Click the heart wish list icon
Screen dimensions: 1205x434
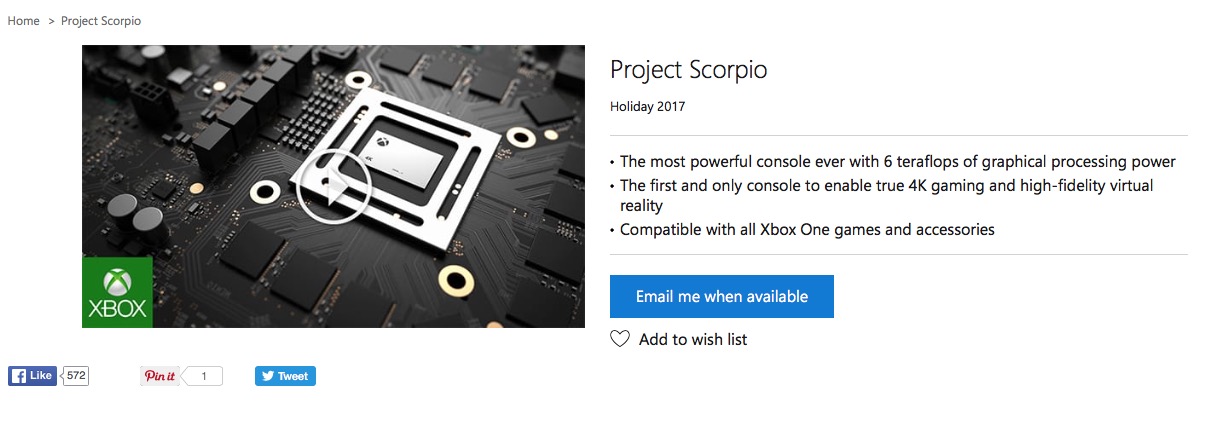point(620,339)
